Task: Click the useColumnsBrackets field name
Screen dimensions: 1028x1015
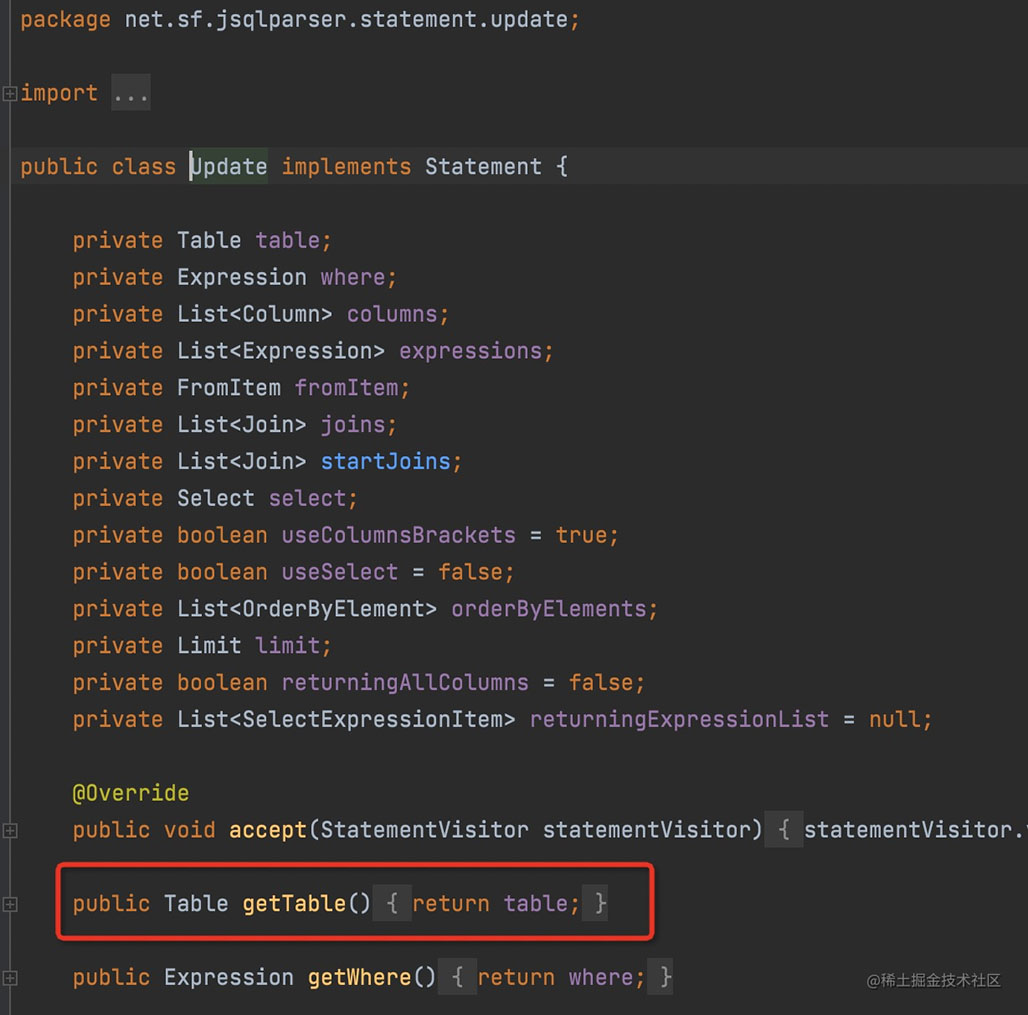Action: tap(398, 535)
